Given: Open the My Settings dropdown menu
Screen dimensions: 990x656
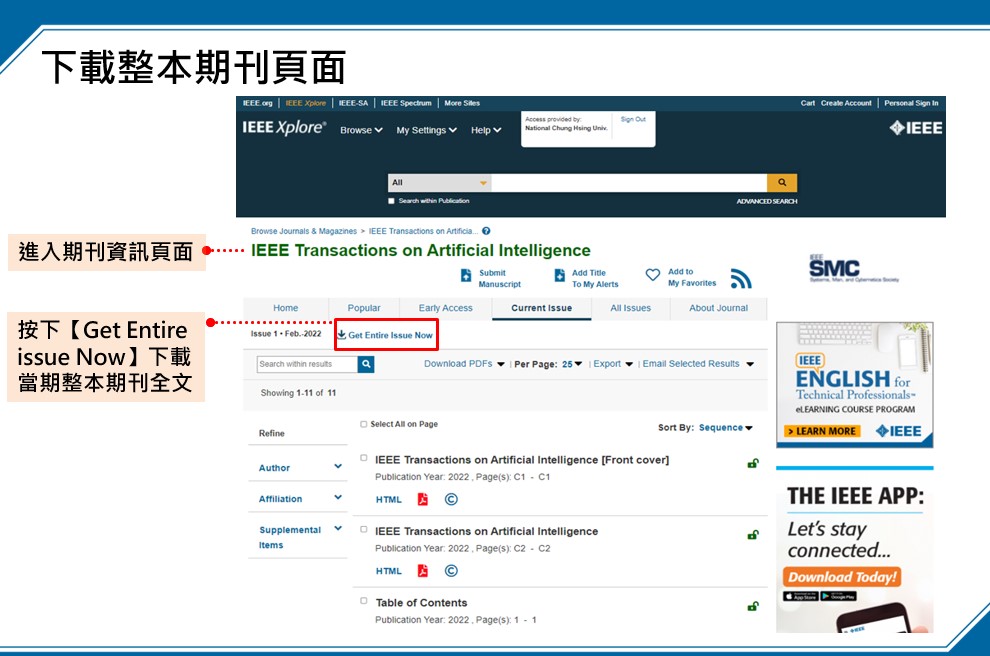Looking at the screenshot, I should tap(426, 130).
